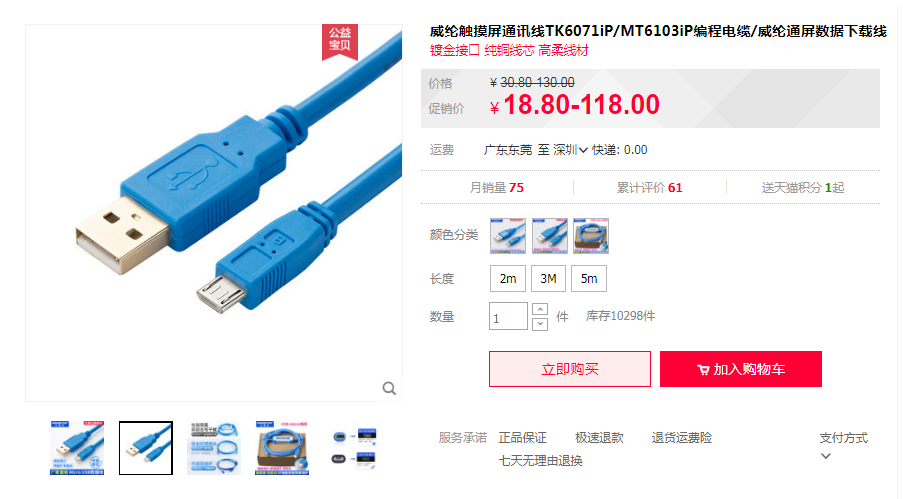Viewport: 903px width, 499px height.
Task: Select the 3M length option
Action: [x=548, y=279]
